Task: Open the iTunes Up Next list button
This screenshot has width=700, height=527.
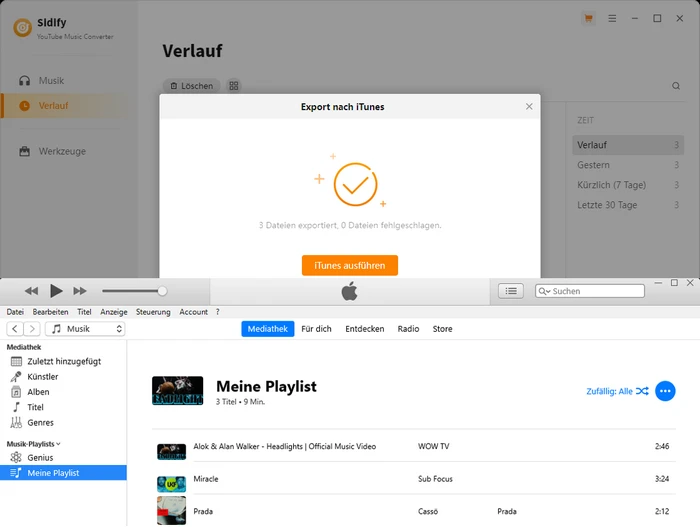Action: click(511, 291)
